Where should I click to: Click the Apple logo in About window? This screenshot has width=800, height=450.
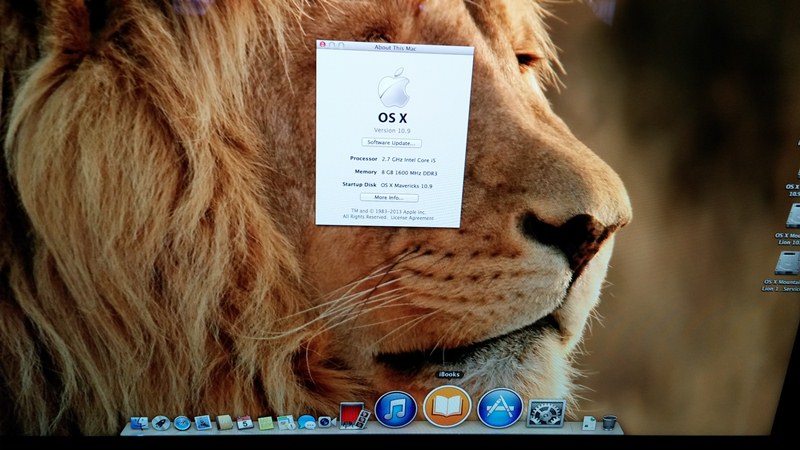(394, 87)
